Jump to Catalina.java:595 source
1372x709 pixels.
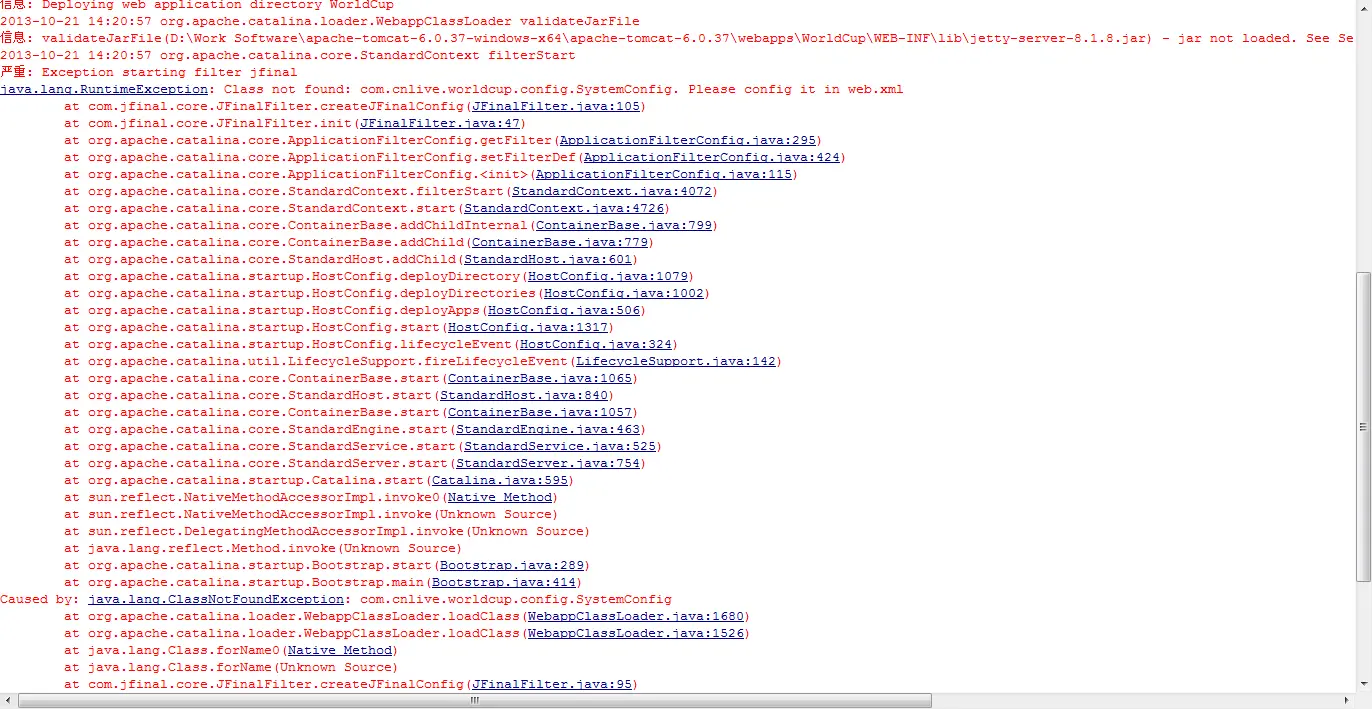click(x=500, y=480)
